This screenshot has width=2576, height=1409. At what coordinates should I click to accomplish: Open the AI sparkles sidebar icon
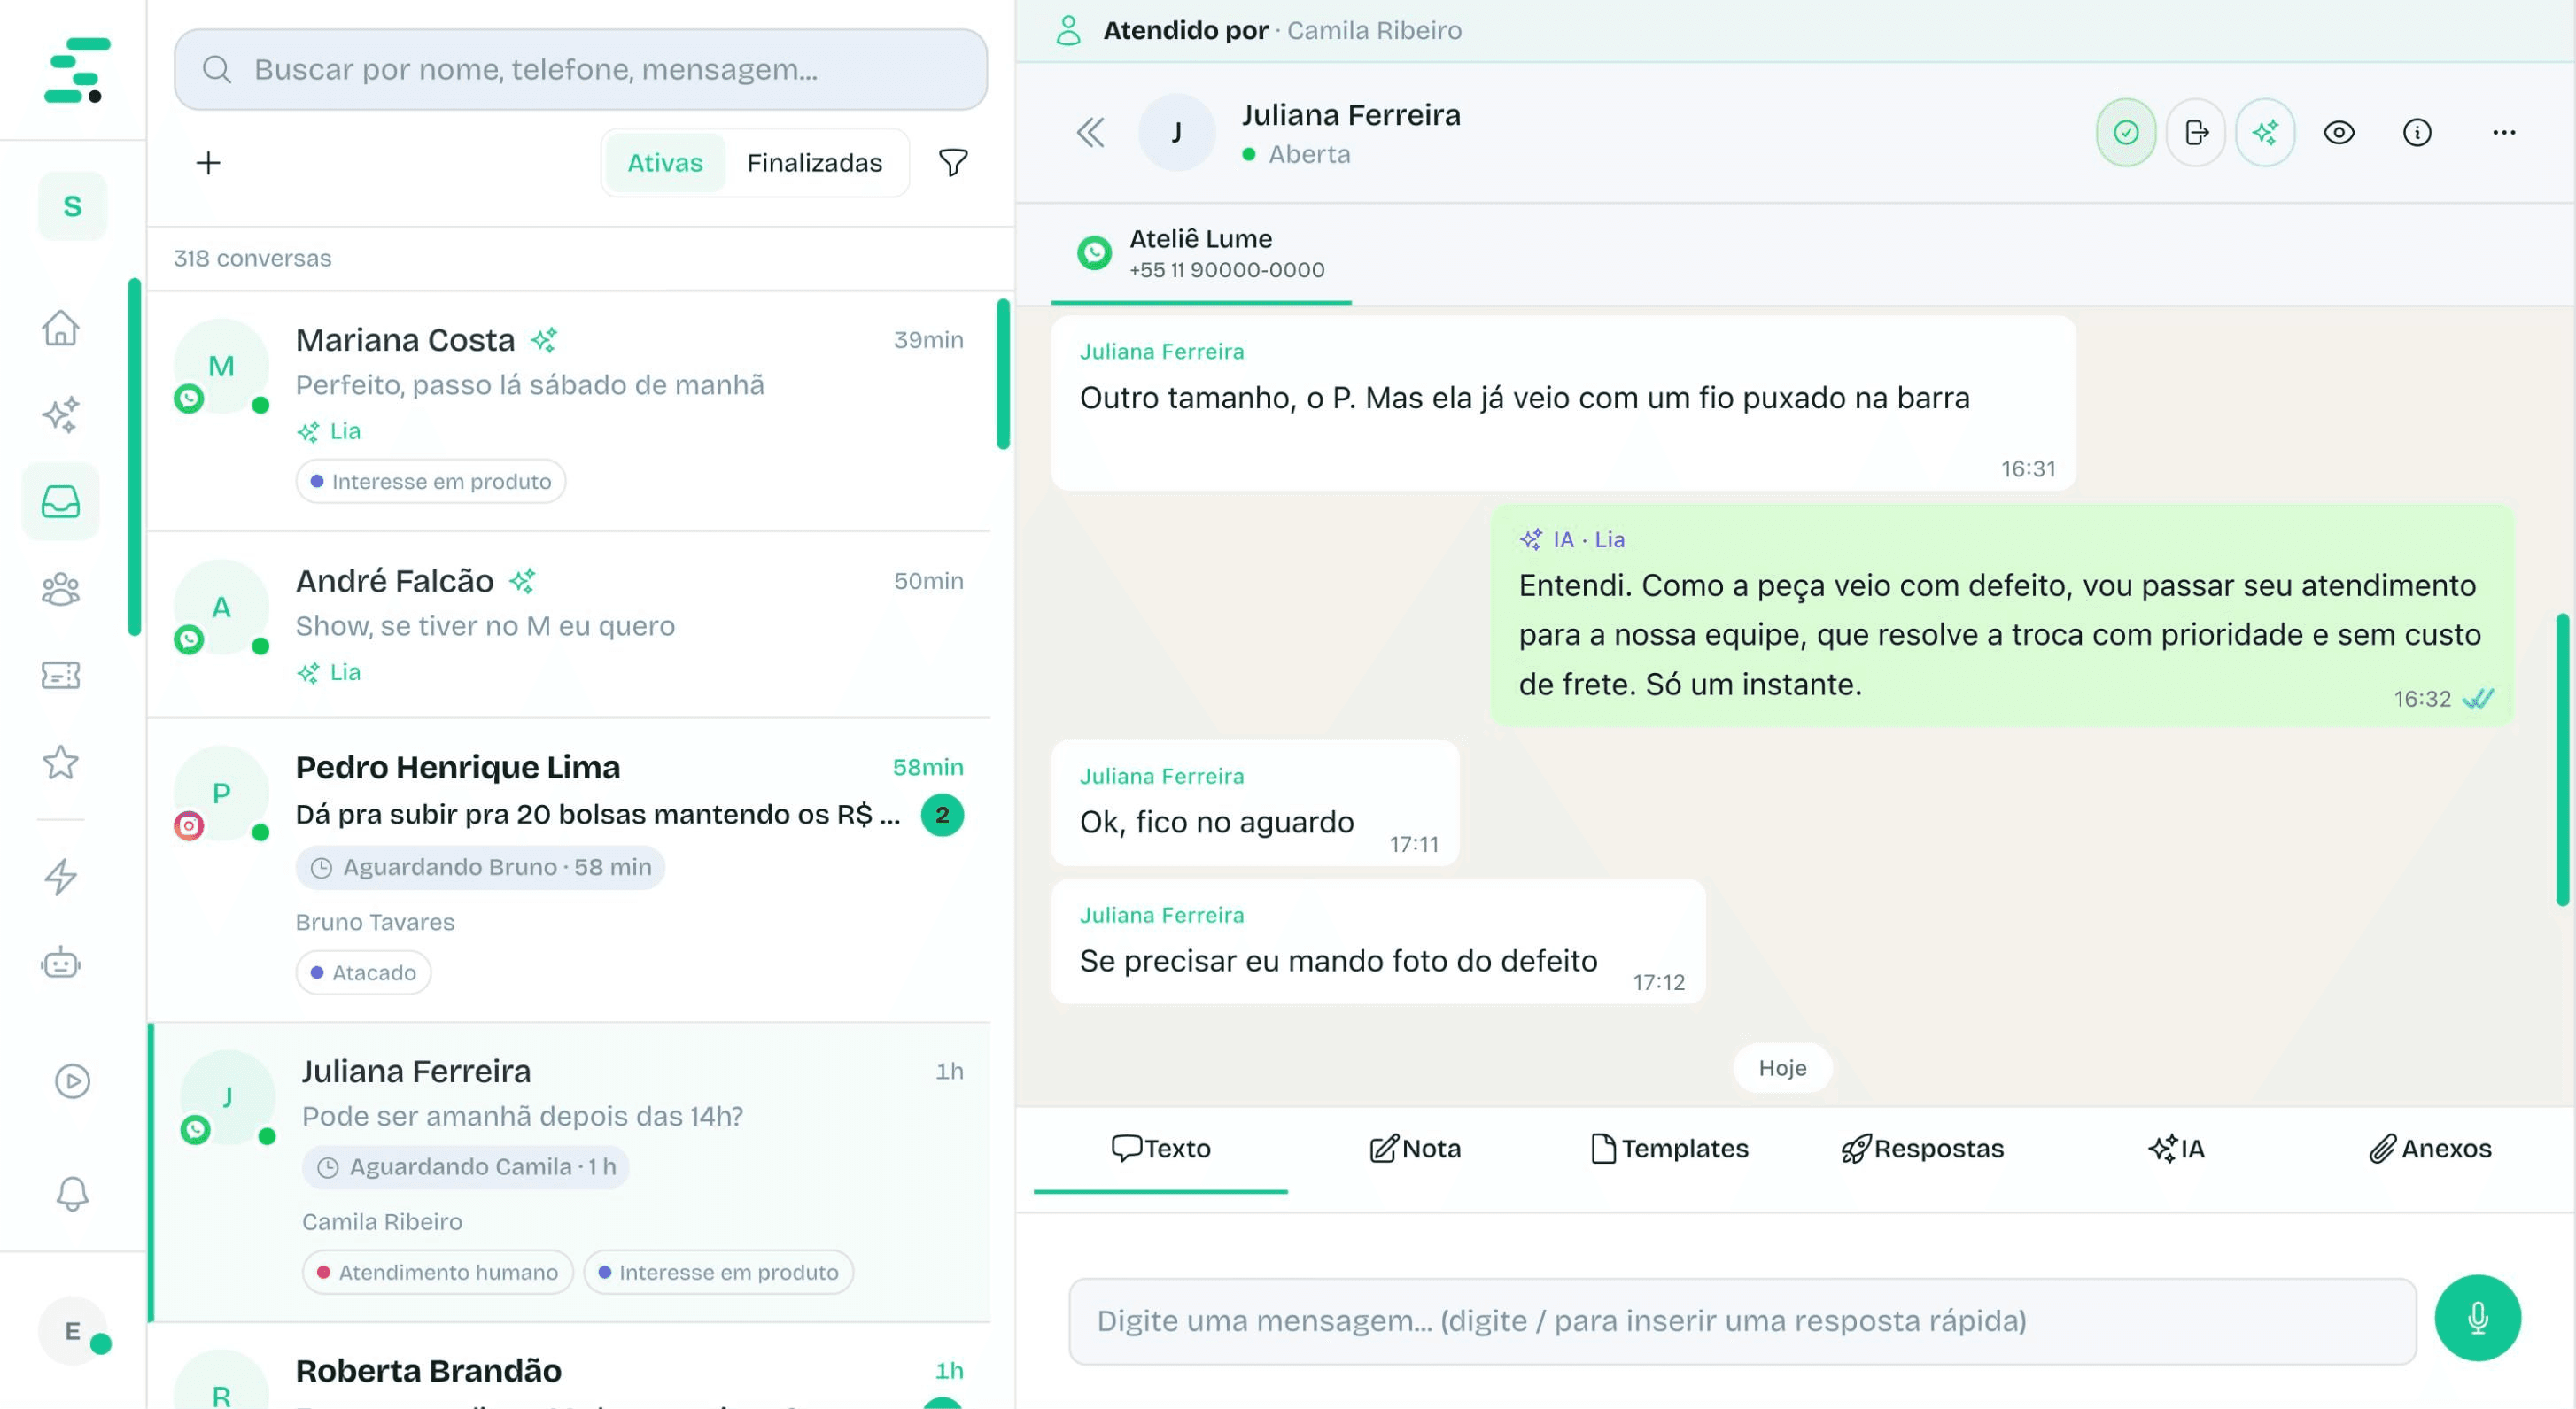click(x=61, y=415)
